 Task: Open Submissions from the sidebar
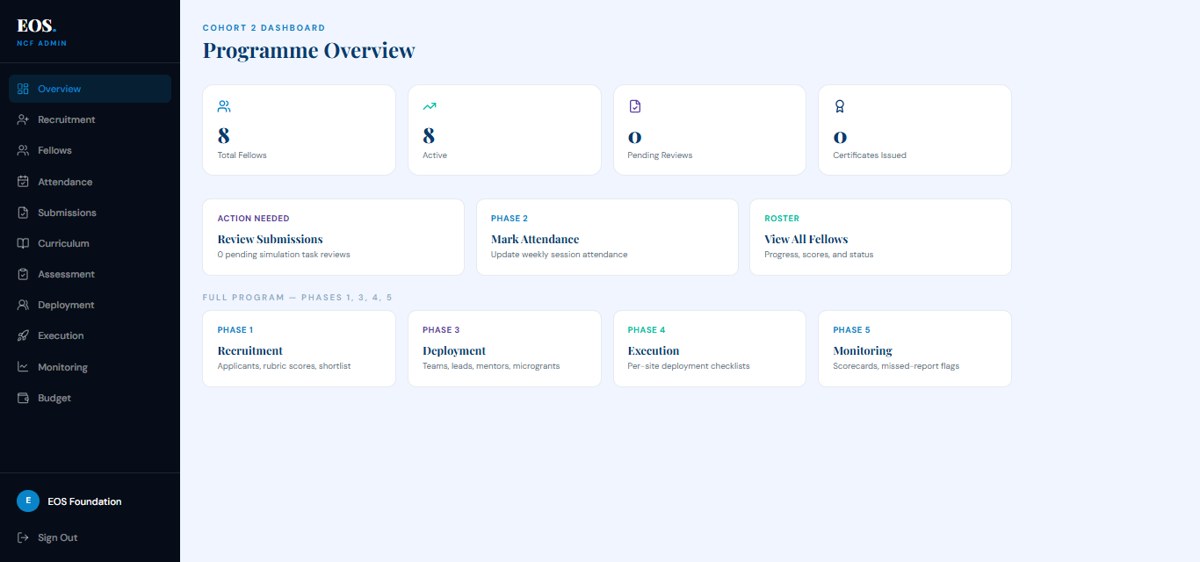coord(90,213)
